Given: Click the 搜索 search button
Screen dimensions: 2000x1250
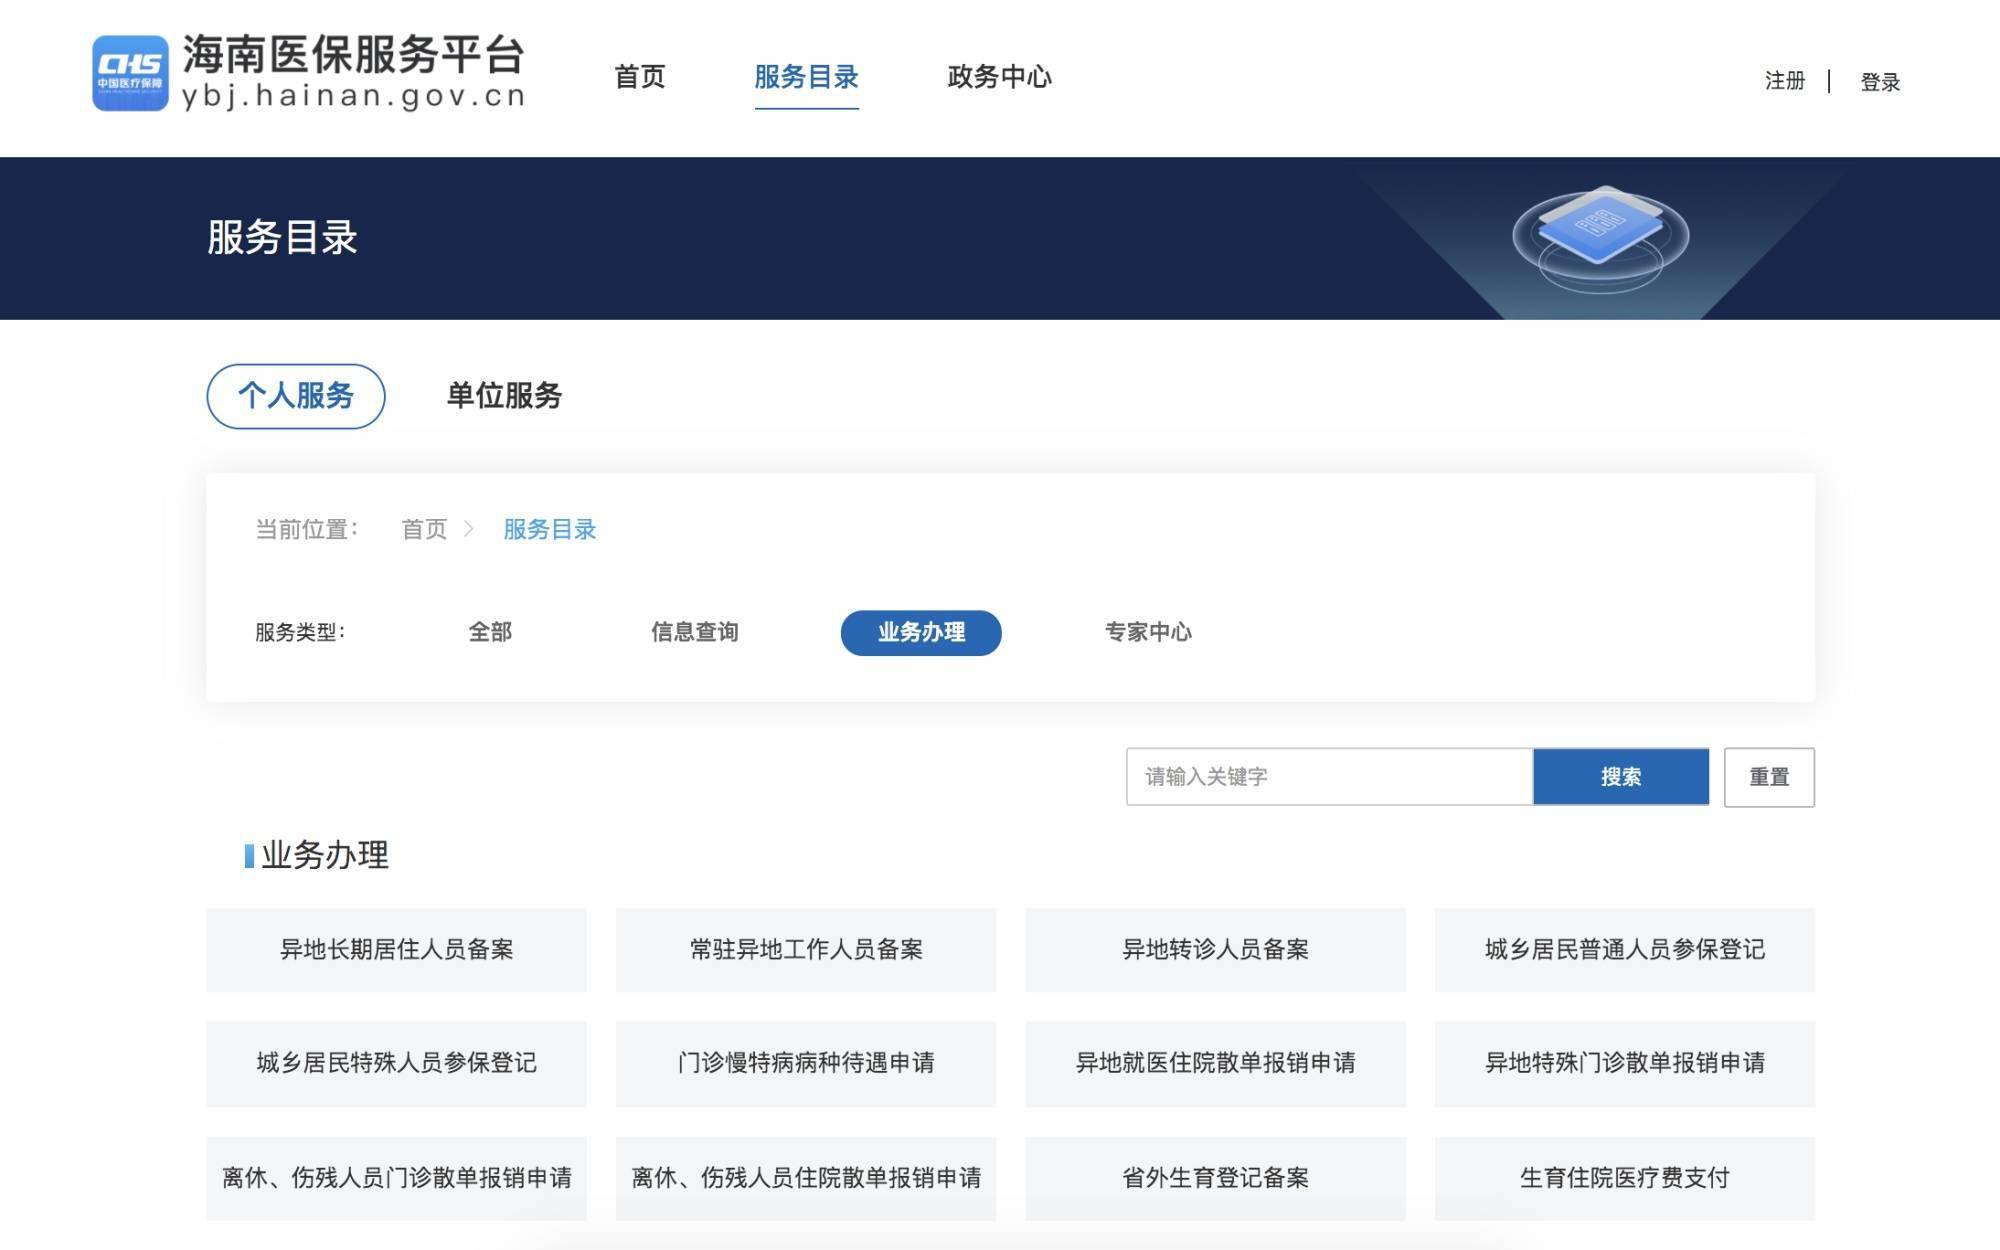Looking at the screenshot, I should (1621, 777).
